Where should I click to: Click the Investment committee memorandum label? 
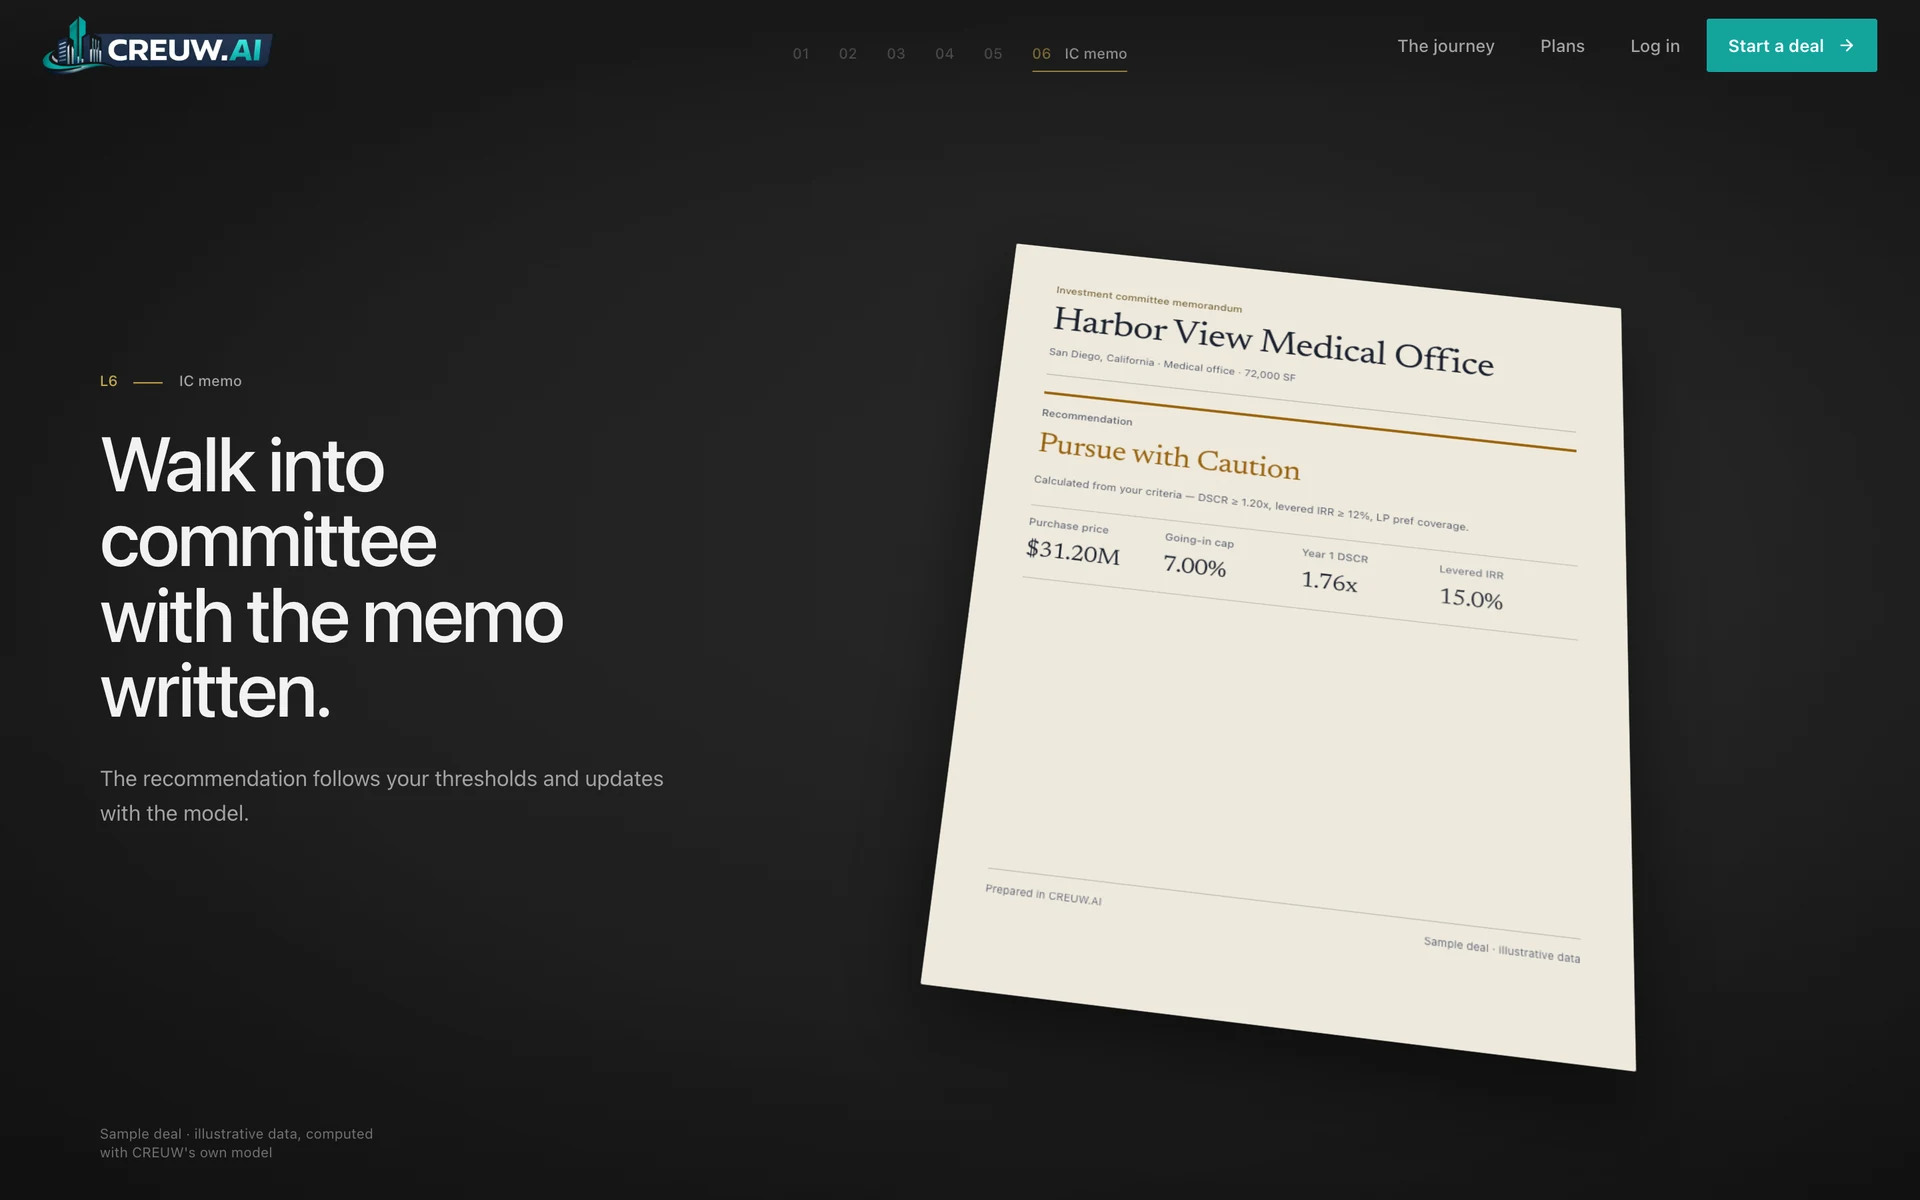click(x=1149, y=300)
